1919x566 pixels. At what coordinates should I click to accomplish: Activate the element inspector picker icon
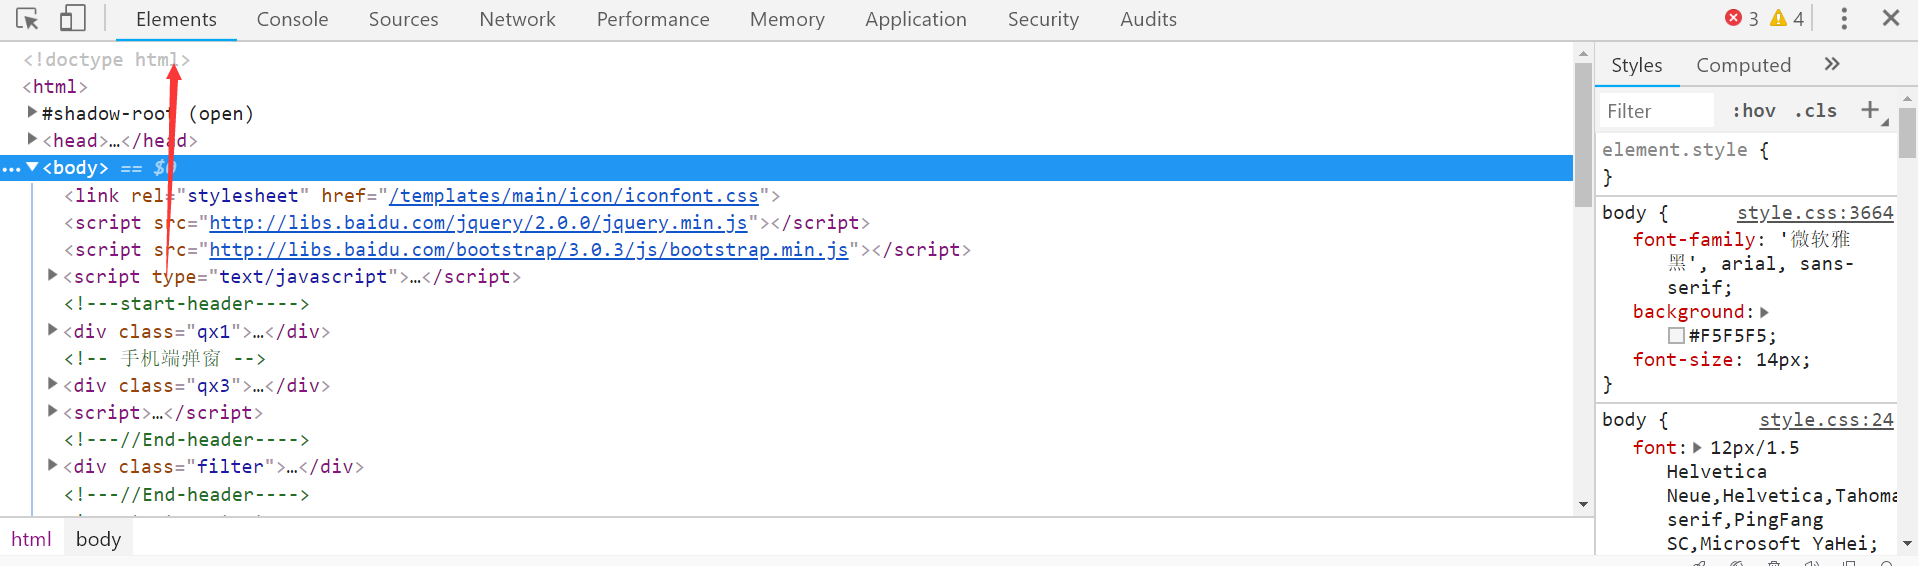click(28, 19)
